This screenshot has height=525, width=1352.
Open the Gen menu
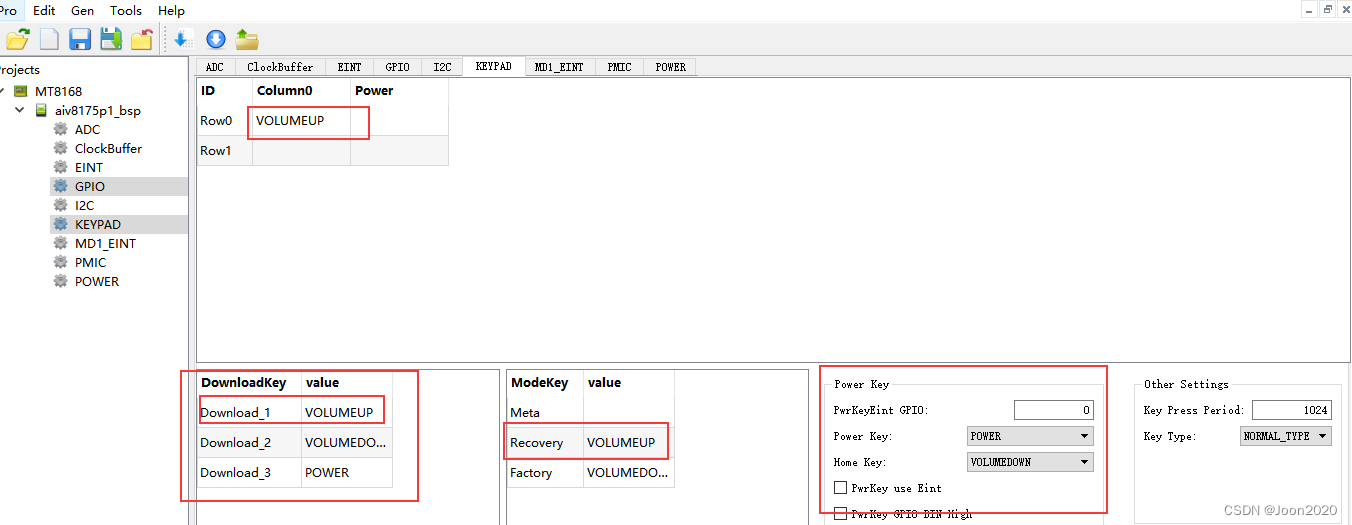(83, 10)
